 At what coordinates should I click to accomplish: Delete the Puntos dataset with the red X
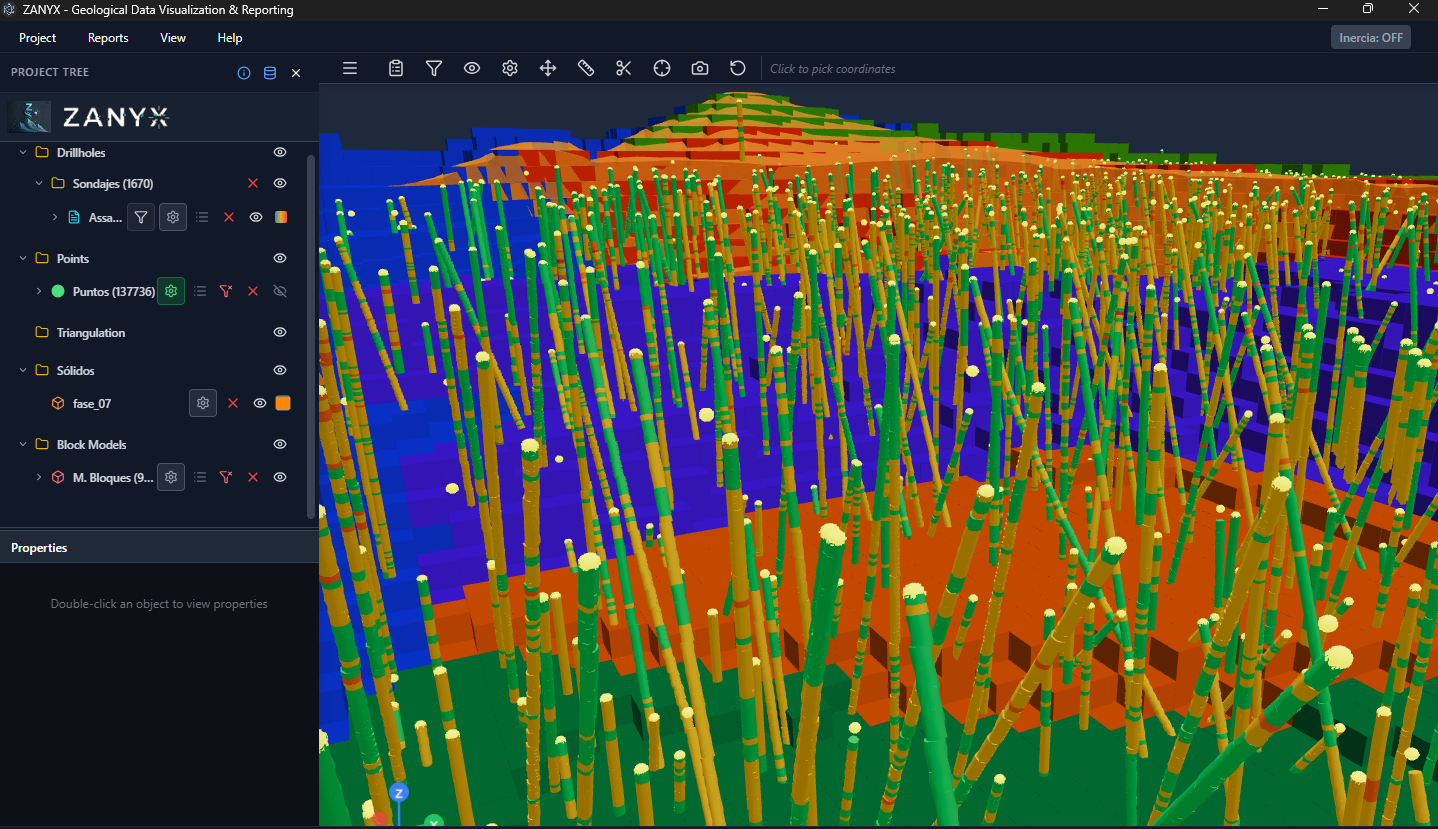[252, 291]
